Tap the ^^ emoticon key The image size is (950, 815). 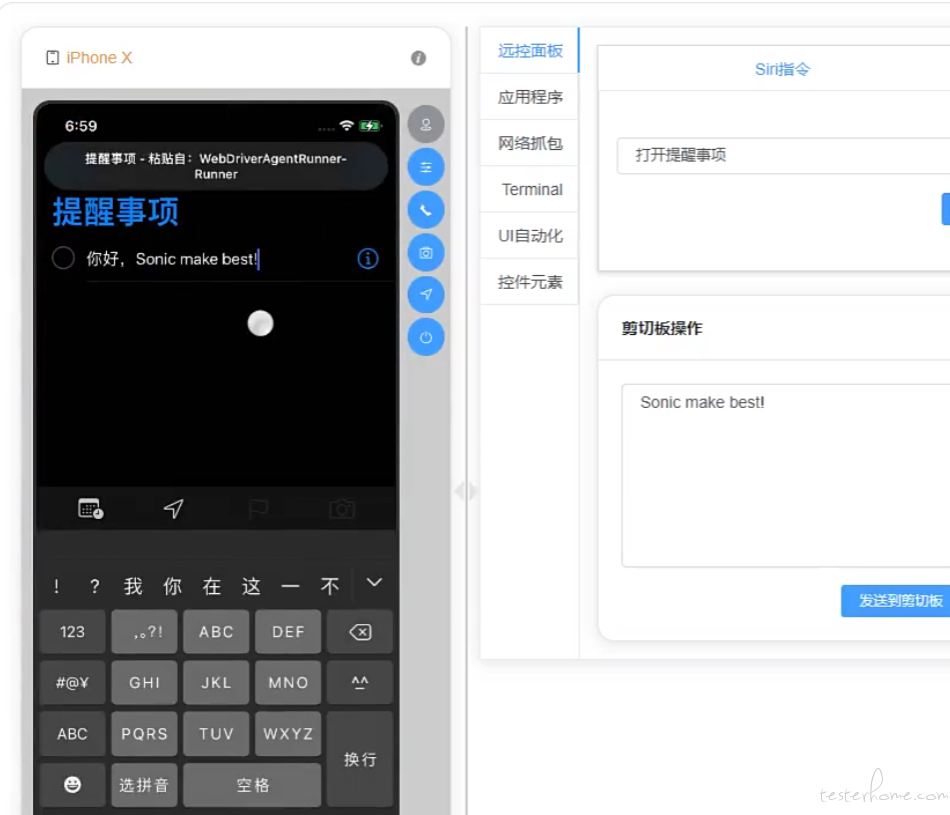point(360,682)
